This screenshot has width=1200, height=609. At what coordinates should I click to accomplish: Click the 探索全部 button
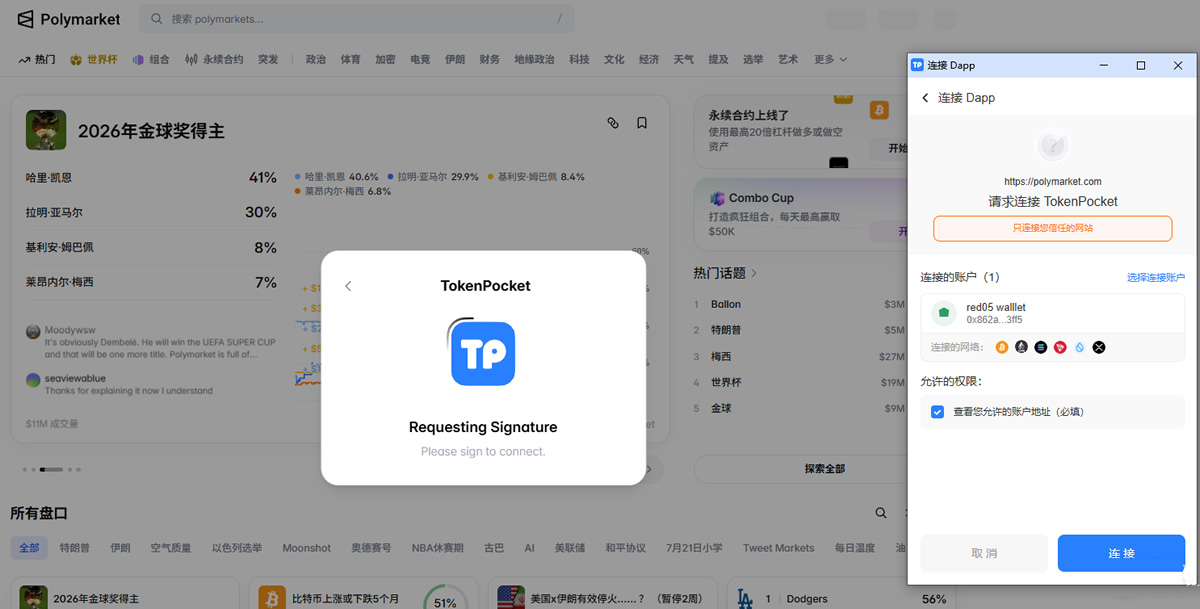[825, 469]
